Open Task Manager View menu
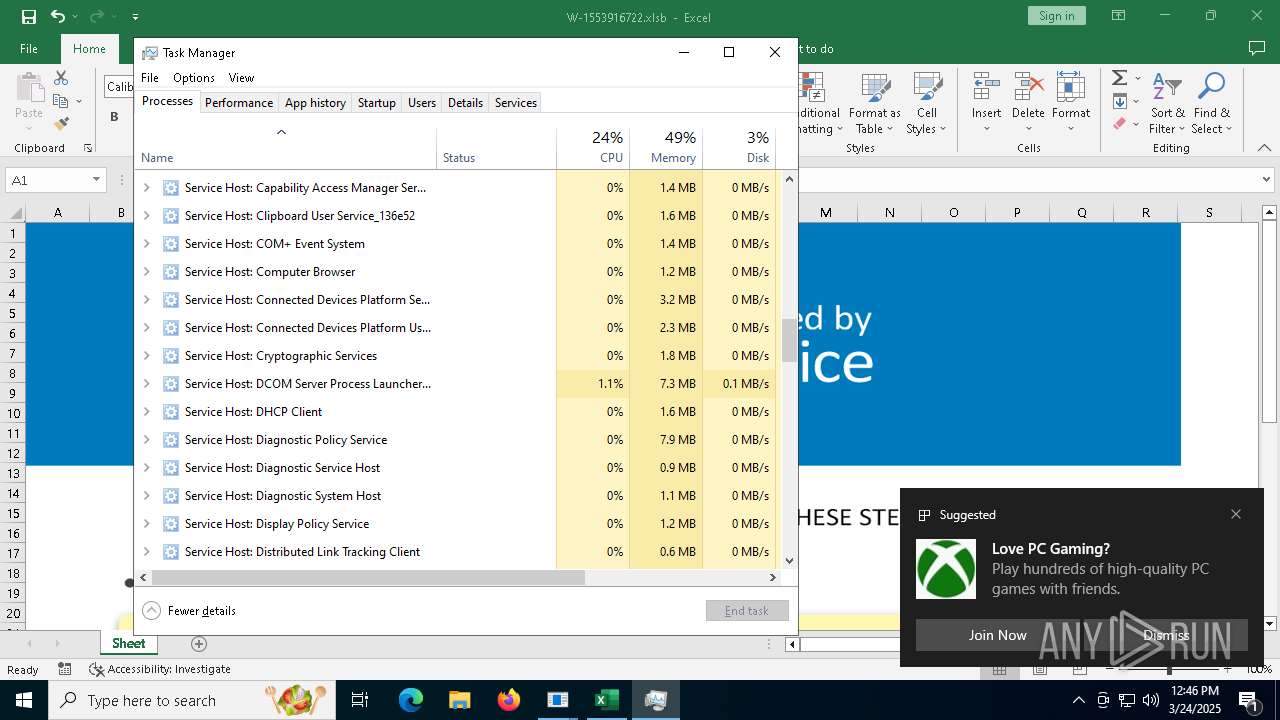 click(241, 78)
